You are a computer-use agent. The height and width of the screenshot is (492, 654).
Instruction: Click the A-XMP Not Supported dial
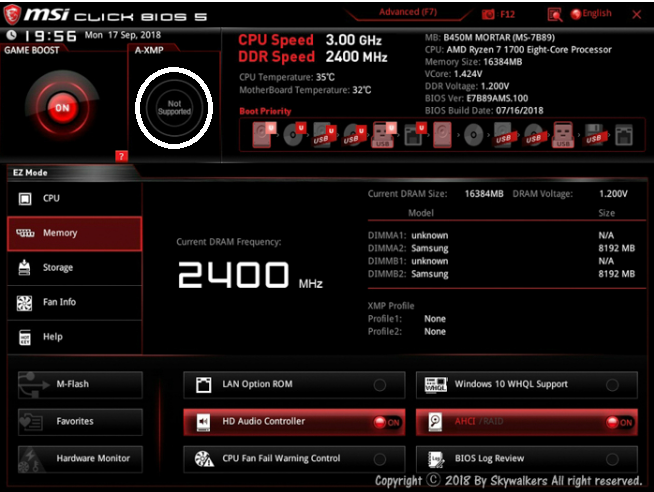click(x=173, y=106)
